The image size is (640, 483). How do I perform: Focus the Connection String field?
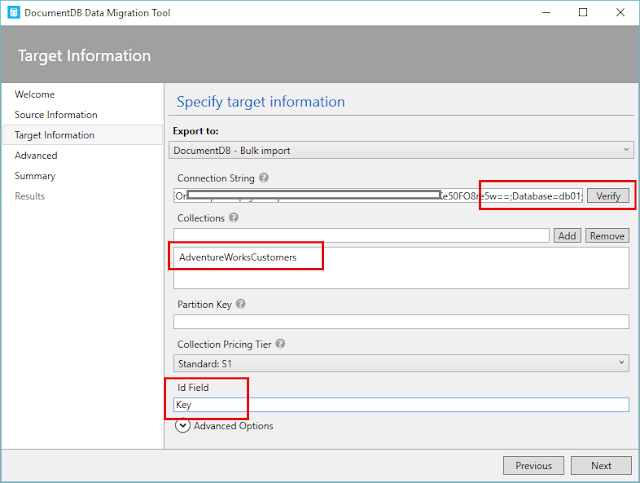pos(378,196)
